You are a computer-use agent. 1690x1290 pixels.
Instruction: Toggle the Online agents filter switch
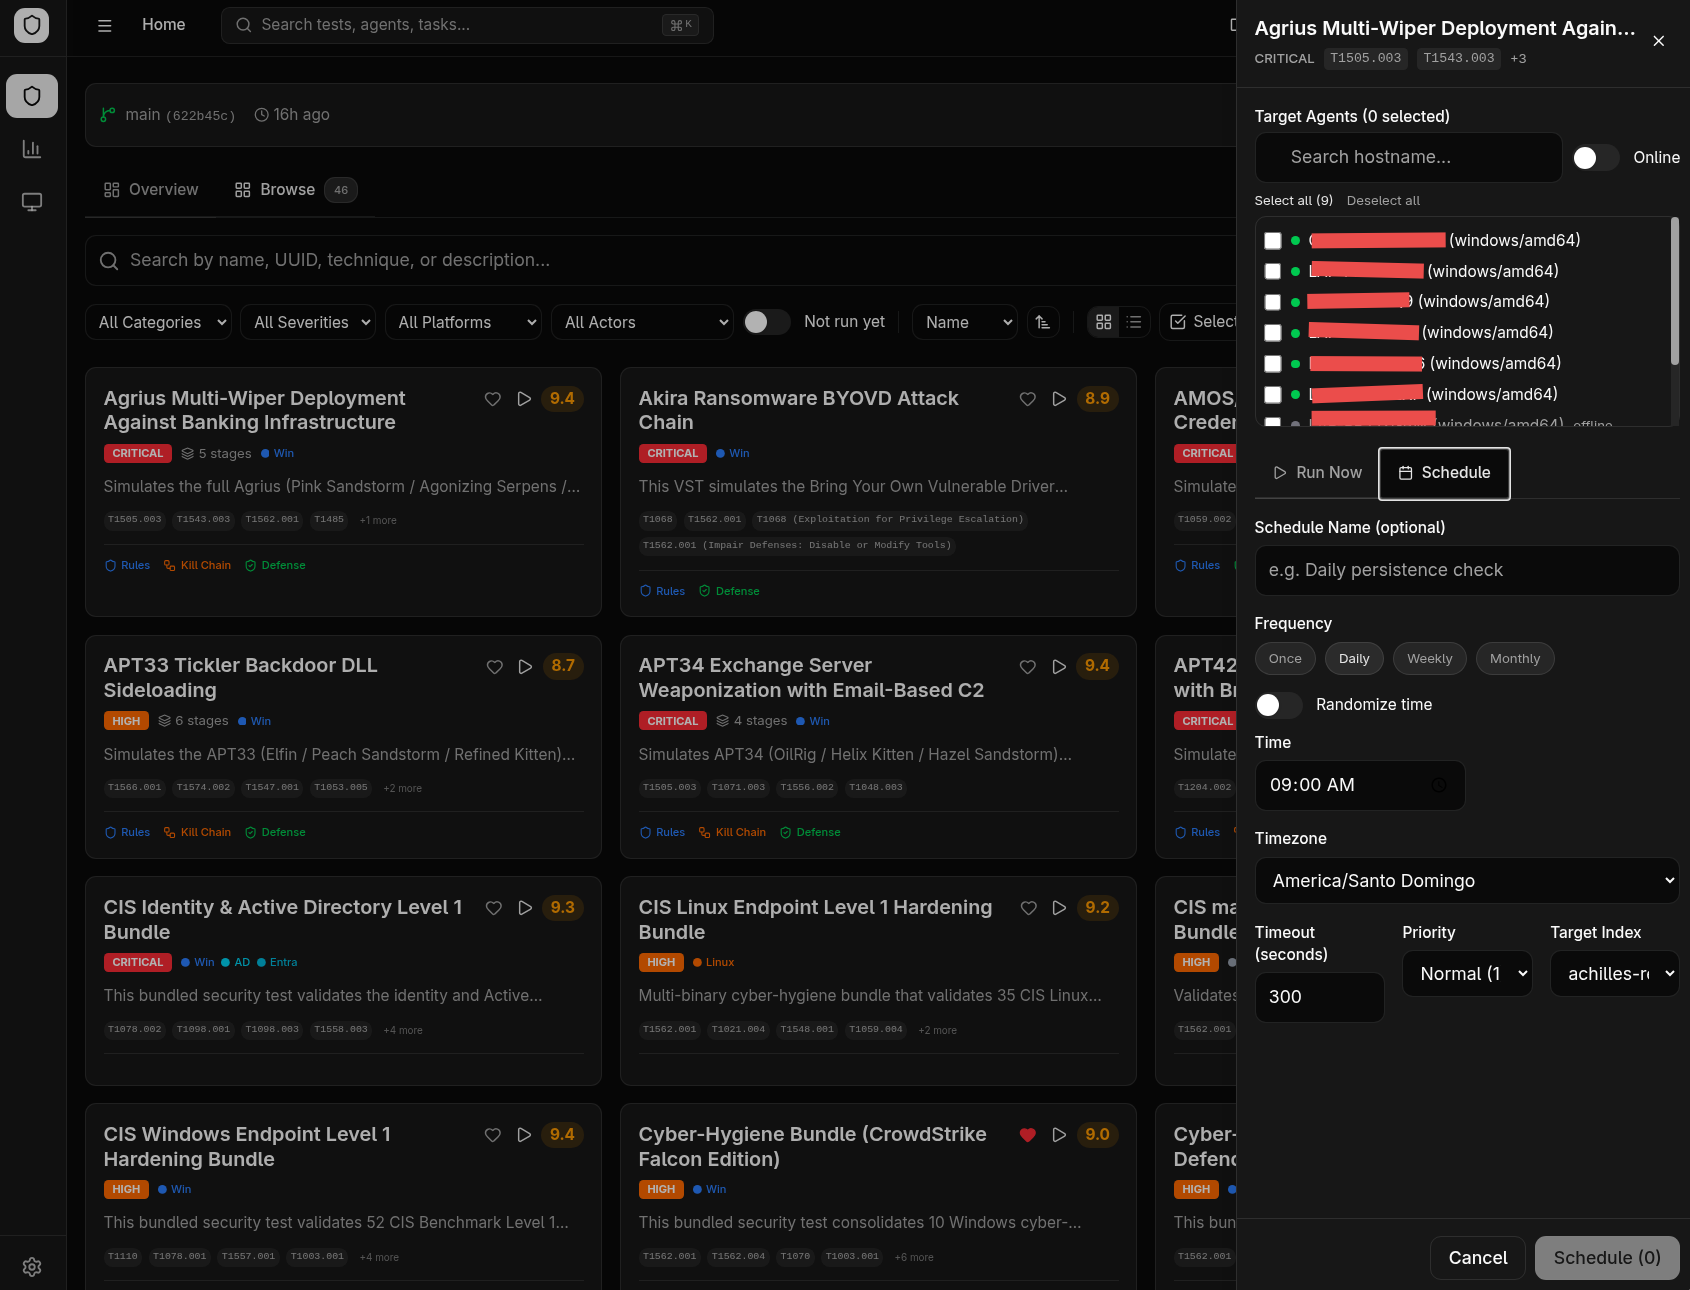coord(1595,158)
